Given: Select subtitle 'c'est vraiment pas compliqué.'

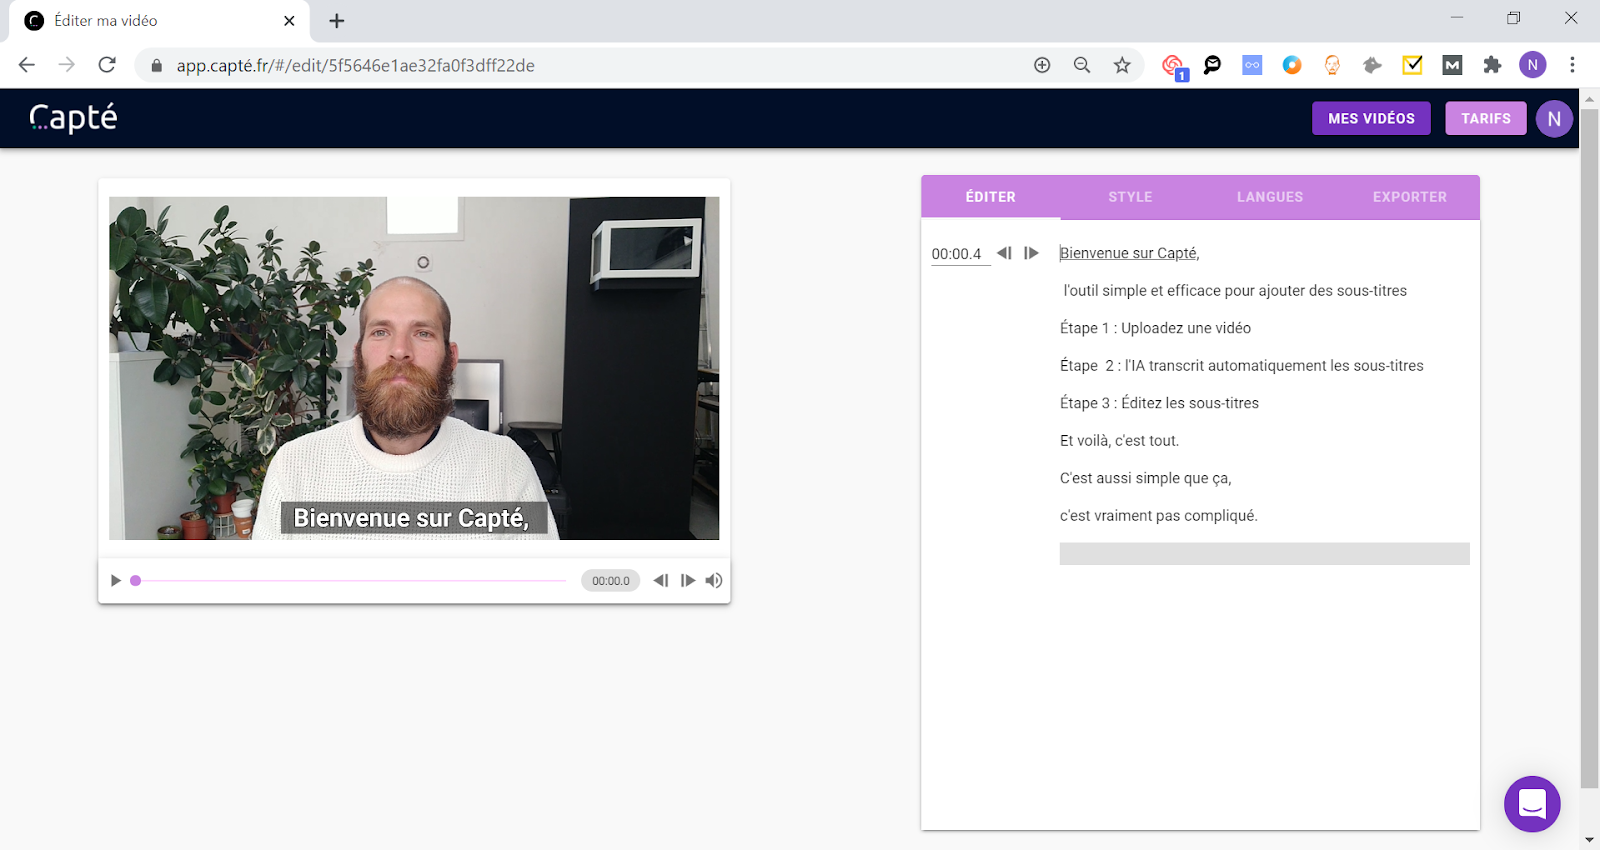Looking at the screenshot, I should click(1159, 516).
